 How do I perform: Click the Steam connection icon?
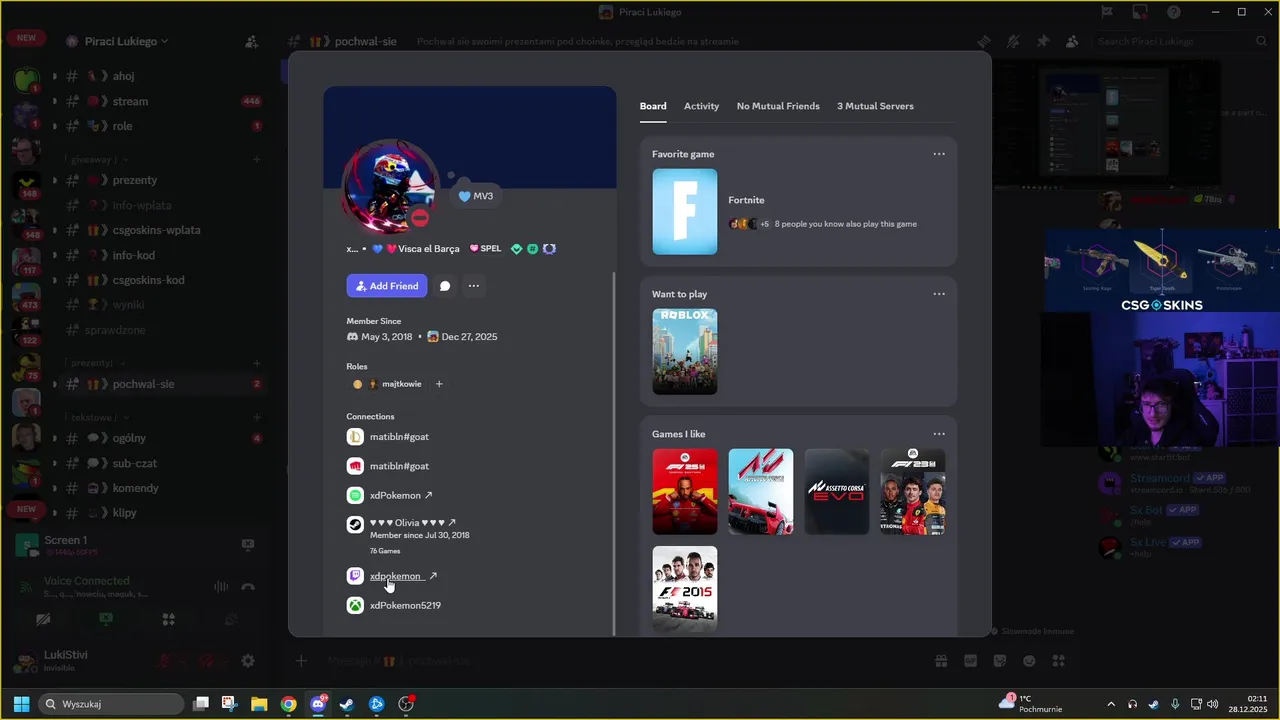tap(355, 524)
